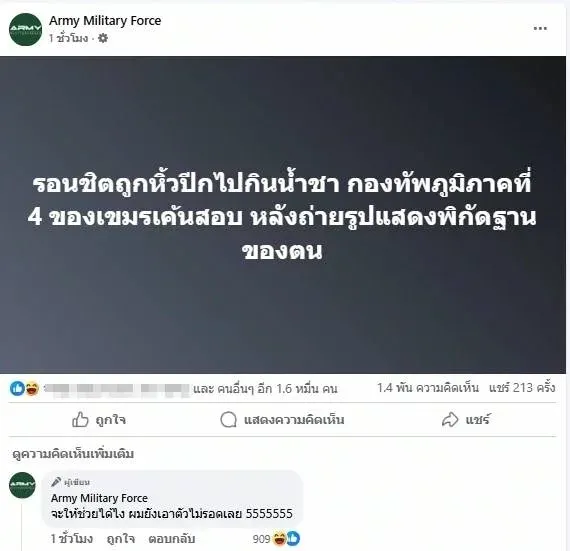The width and height of the screenshot is (570, 551).
Task: Click 'ตอบกลับ' to reply to the comment
Action: 172,538
